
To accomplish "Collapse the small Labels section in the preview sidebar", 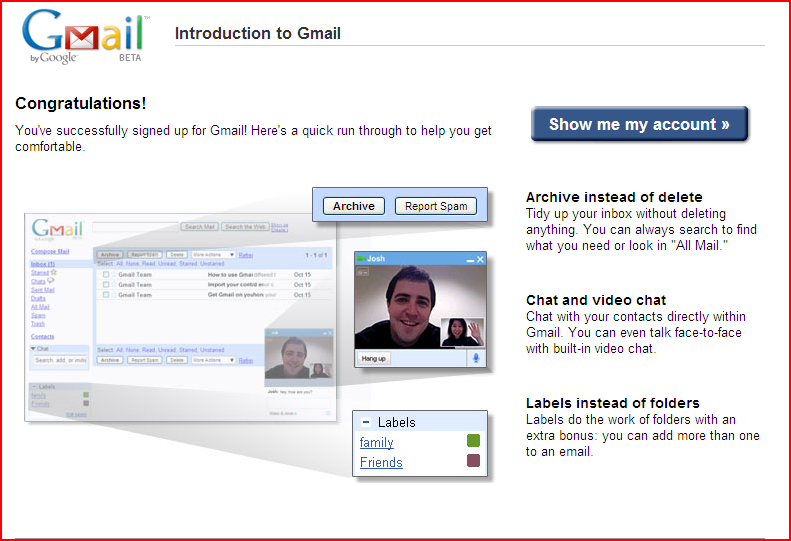I will coord(34,387).
